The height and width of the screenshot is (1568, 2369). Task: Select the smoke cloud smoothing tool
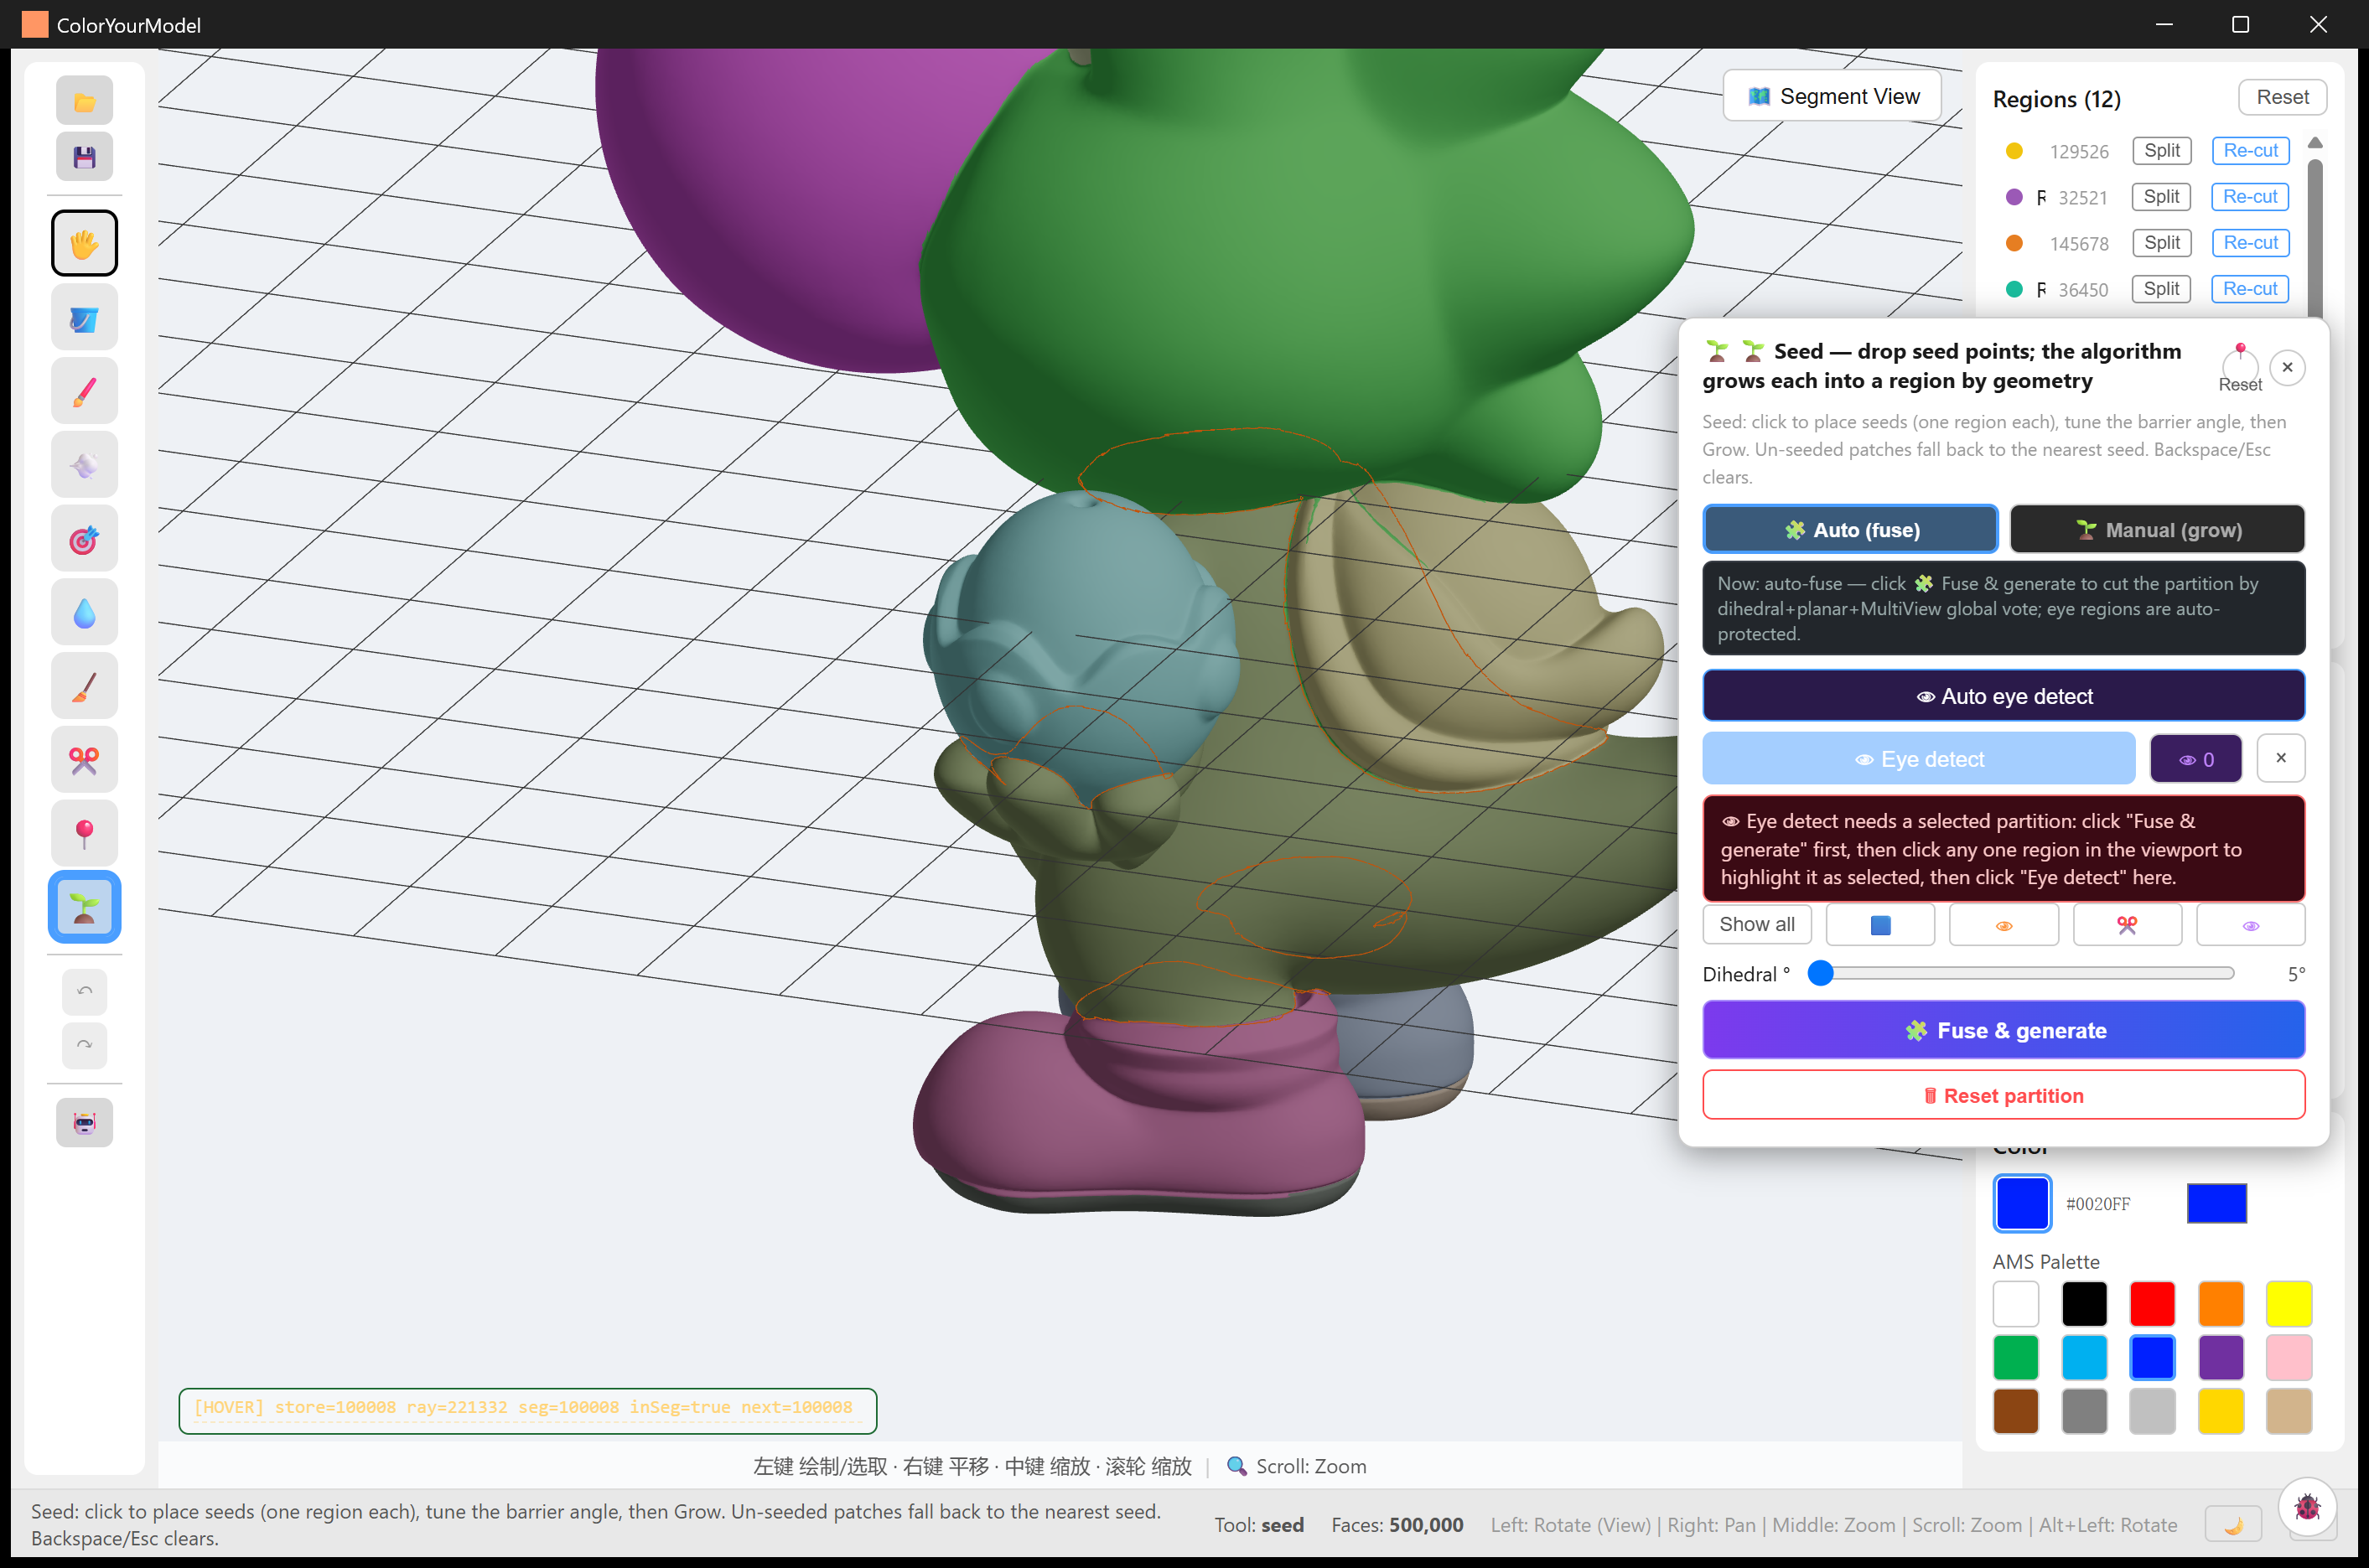click(x=84, y=465)
